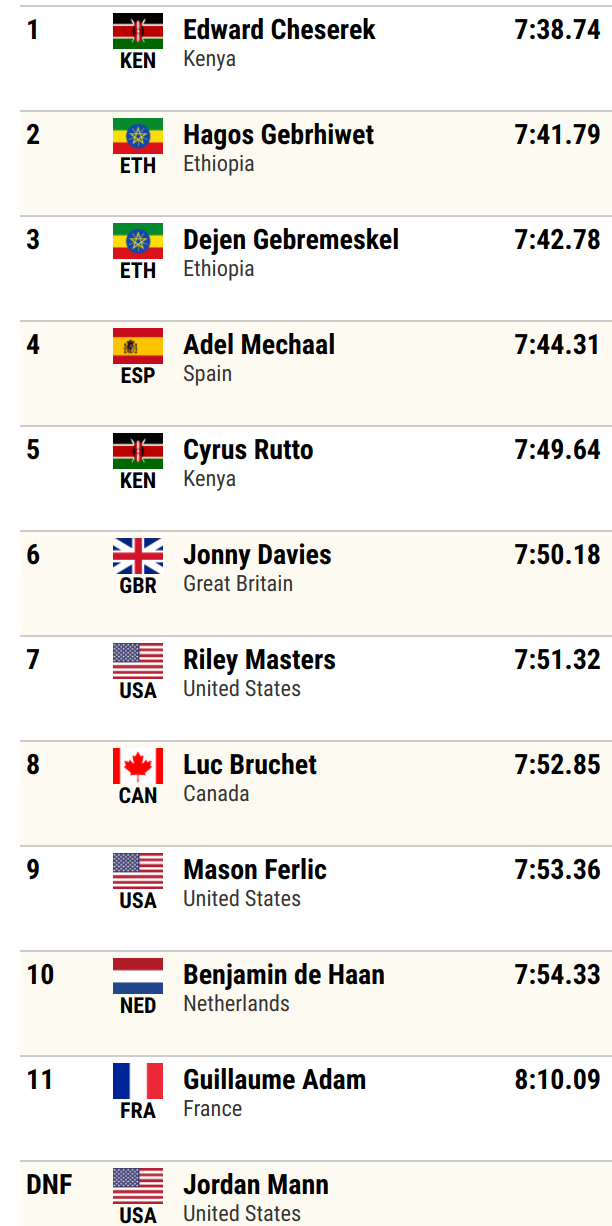Click the Ethiopia flag next to Hagos Gebrhiwet
This screenshot has width=612, height=1226.
click(138, 136)
